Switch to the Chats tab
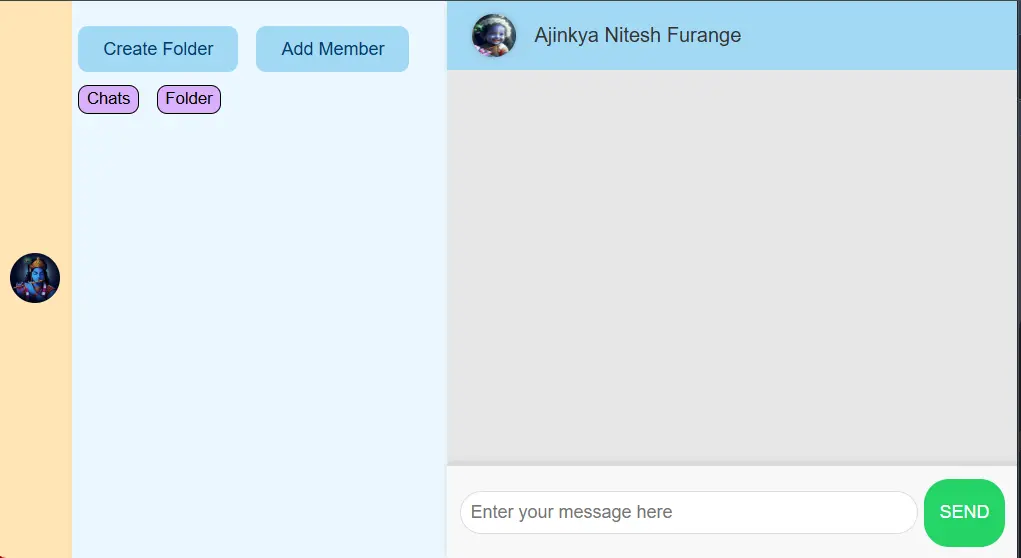1021x558 pixels. (x=108, y=99)
